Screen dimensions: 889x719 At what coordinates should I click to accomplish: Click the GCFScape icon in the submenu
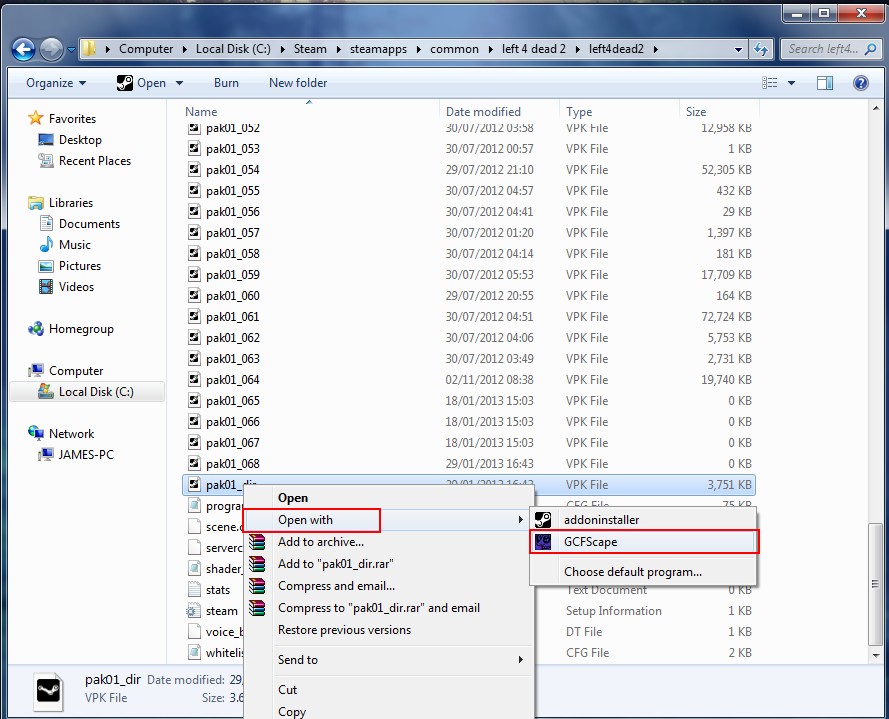pyautogui.click(x=543, y=542)
